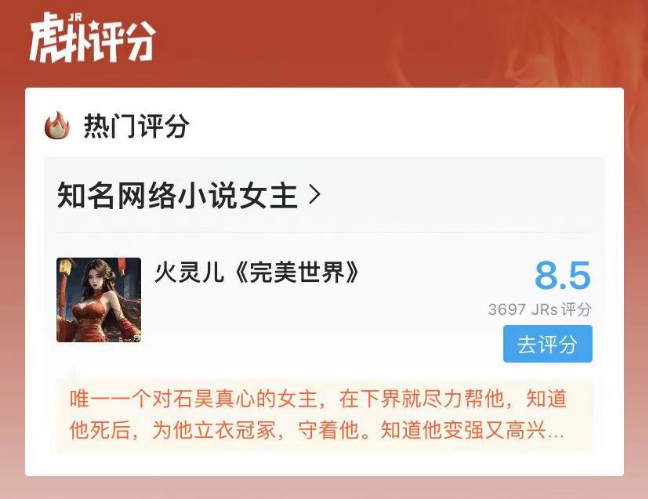Click the first comment line starting 唯一一个
The height and width of the screenshot is (499, 648).
pyautogui.click(x=318, y=399)
